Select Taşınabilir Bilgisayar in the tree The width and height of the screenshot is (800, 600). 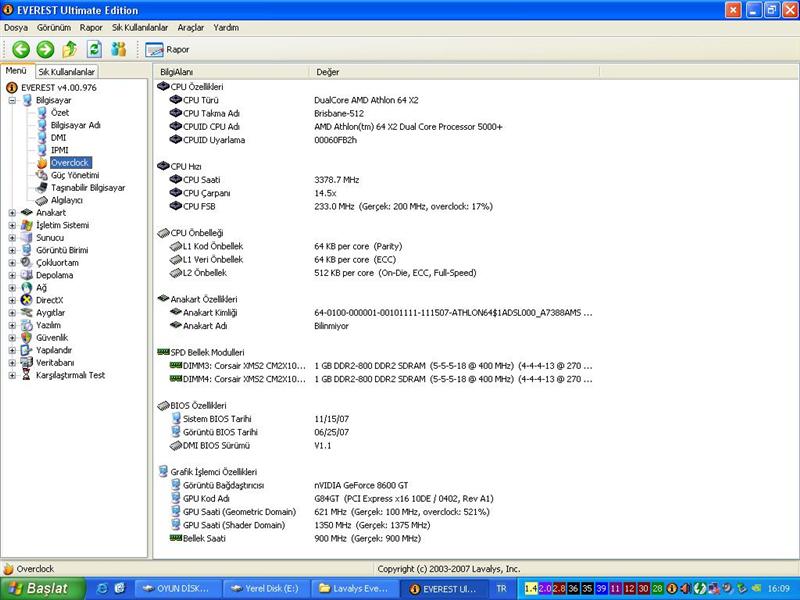88,188
